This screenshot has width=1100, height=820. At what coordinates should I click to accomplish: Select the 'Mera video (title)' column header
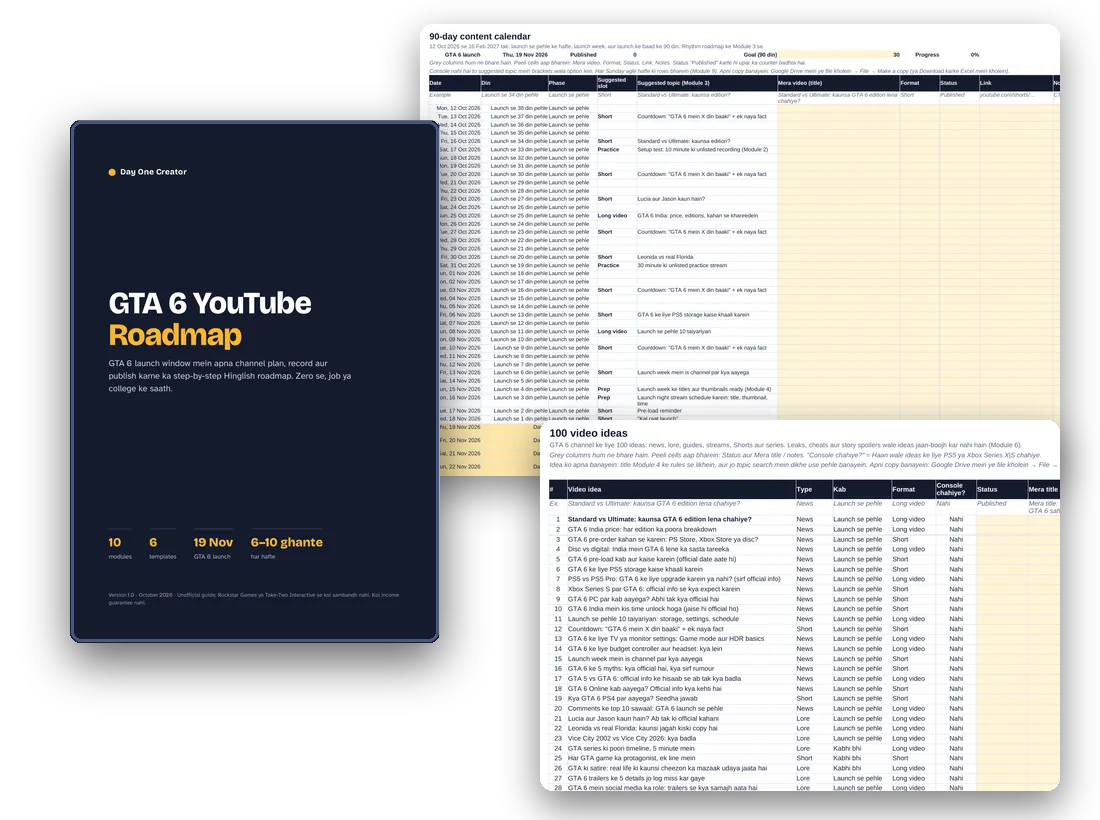[838, 83]
